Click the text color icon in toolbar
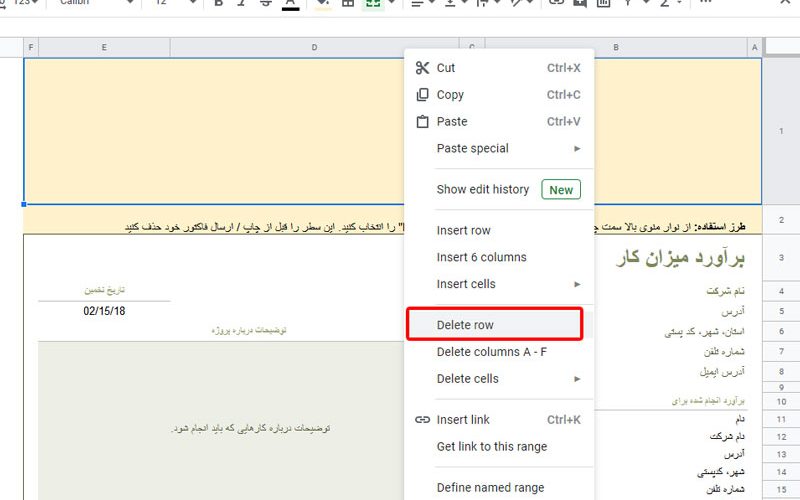The width and height of the screenshot is (800, 500). coord(290,4)
